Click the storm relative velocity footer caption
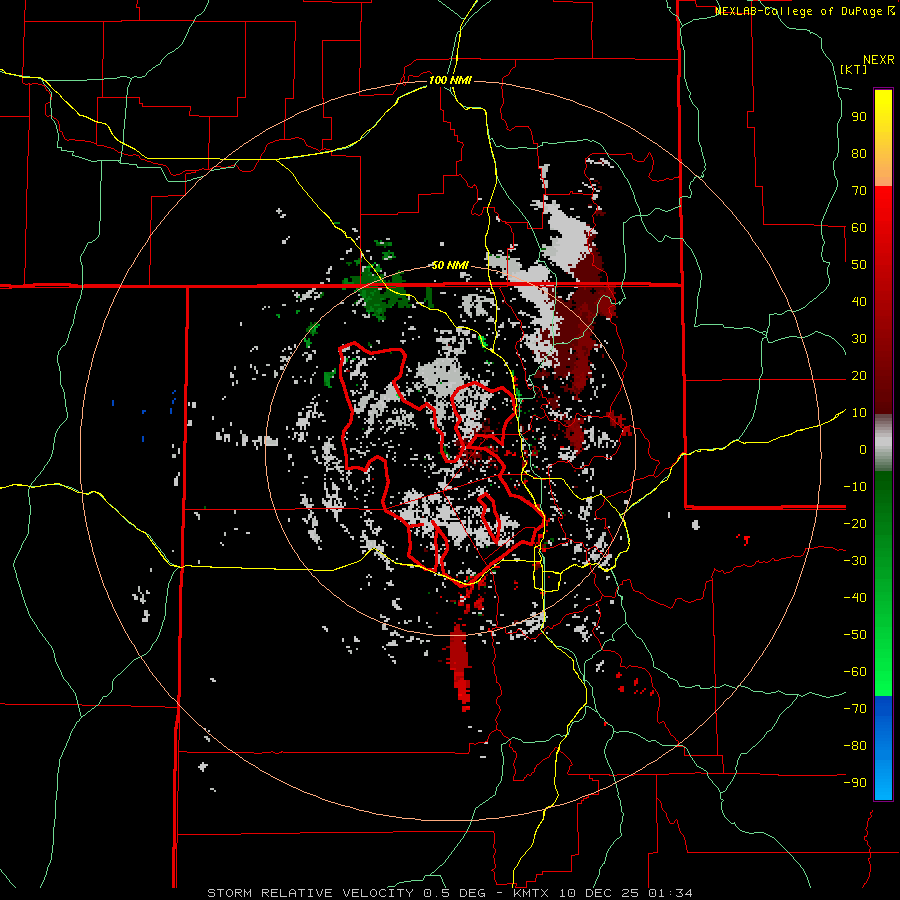Screen dimensions: 900x900 [450, 893]
